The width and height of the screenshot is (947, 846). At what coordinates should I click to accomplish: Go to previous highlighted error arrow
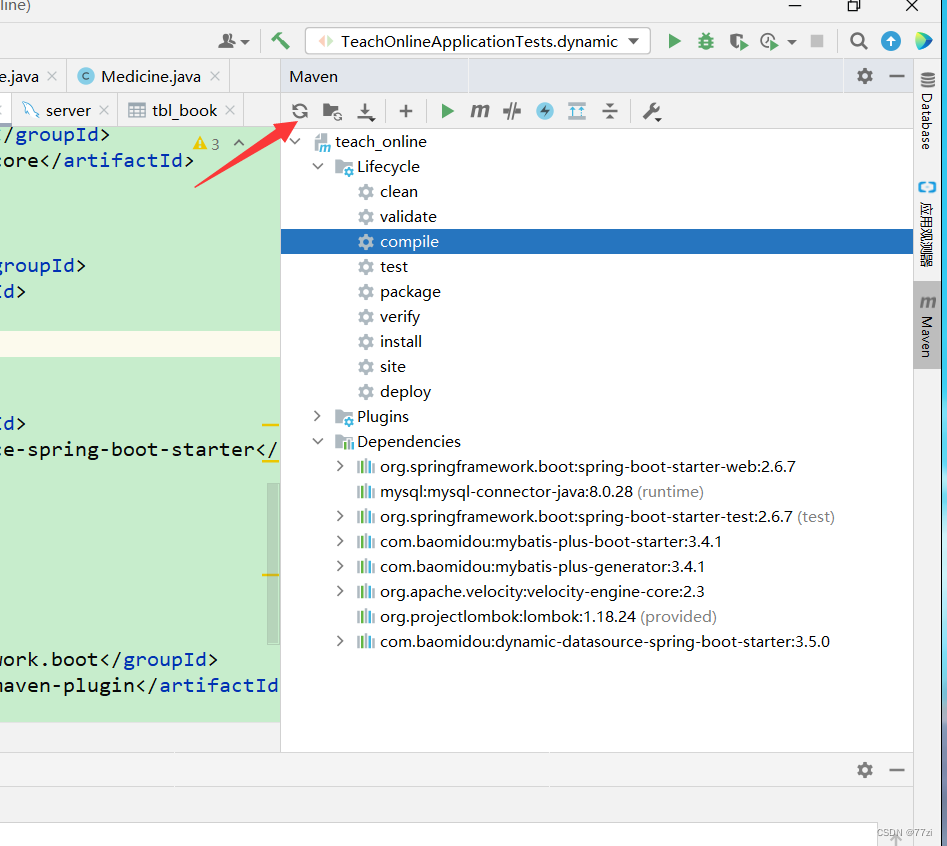coord(239,143)
